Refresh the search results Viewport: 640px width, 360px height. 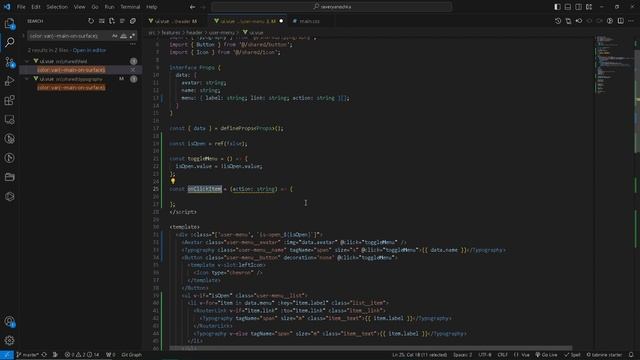pyautogui.click(x=91, y=21)
